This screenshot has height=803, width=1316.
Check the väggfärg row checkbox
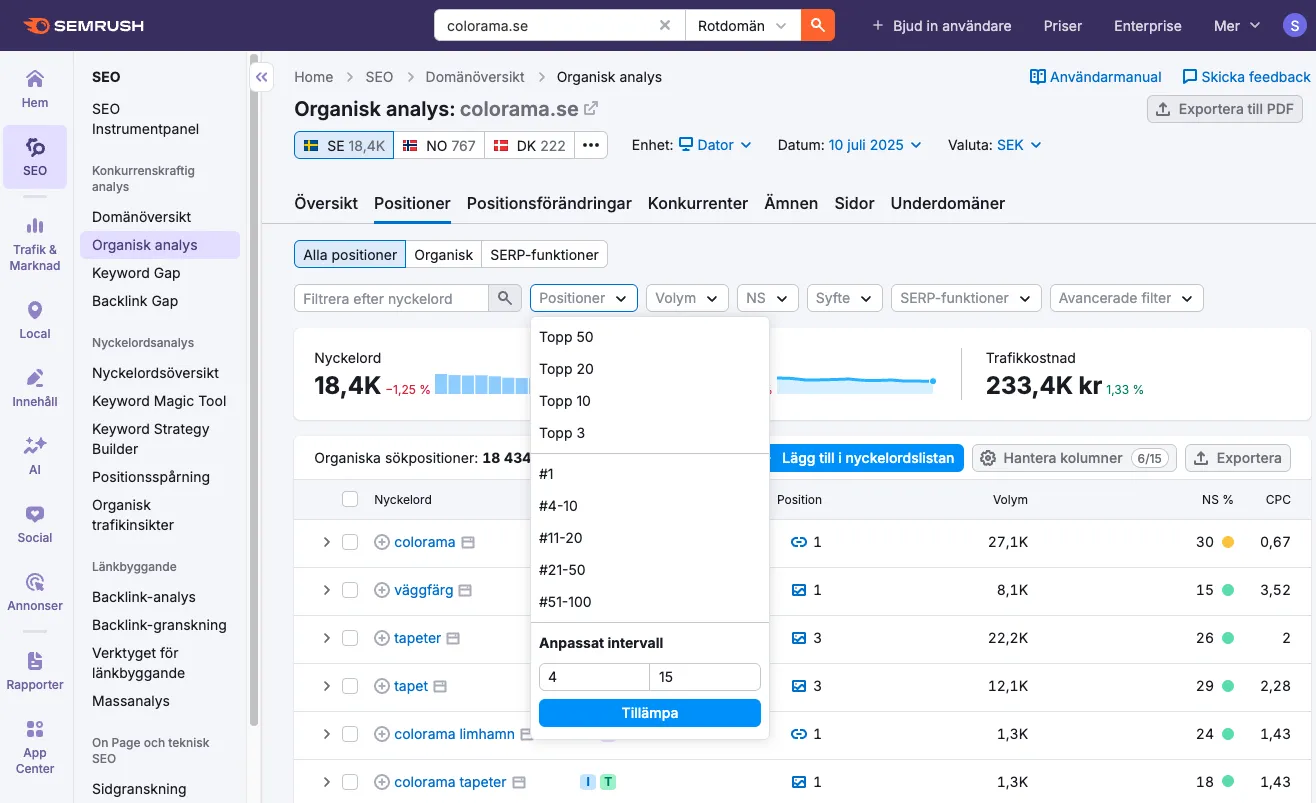(x=350, y=590)
